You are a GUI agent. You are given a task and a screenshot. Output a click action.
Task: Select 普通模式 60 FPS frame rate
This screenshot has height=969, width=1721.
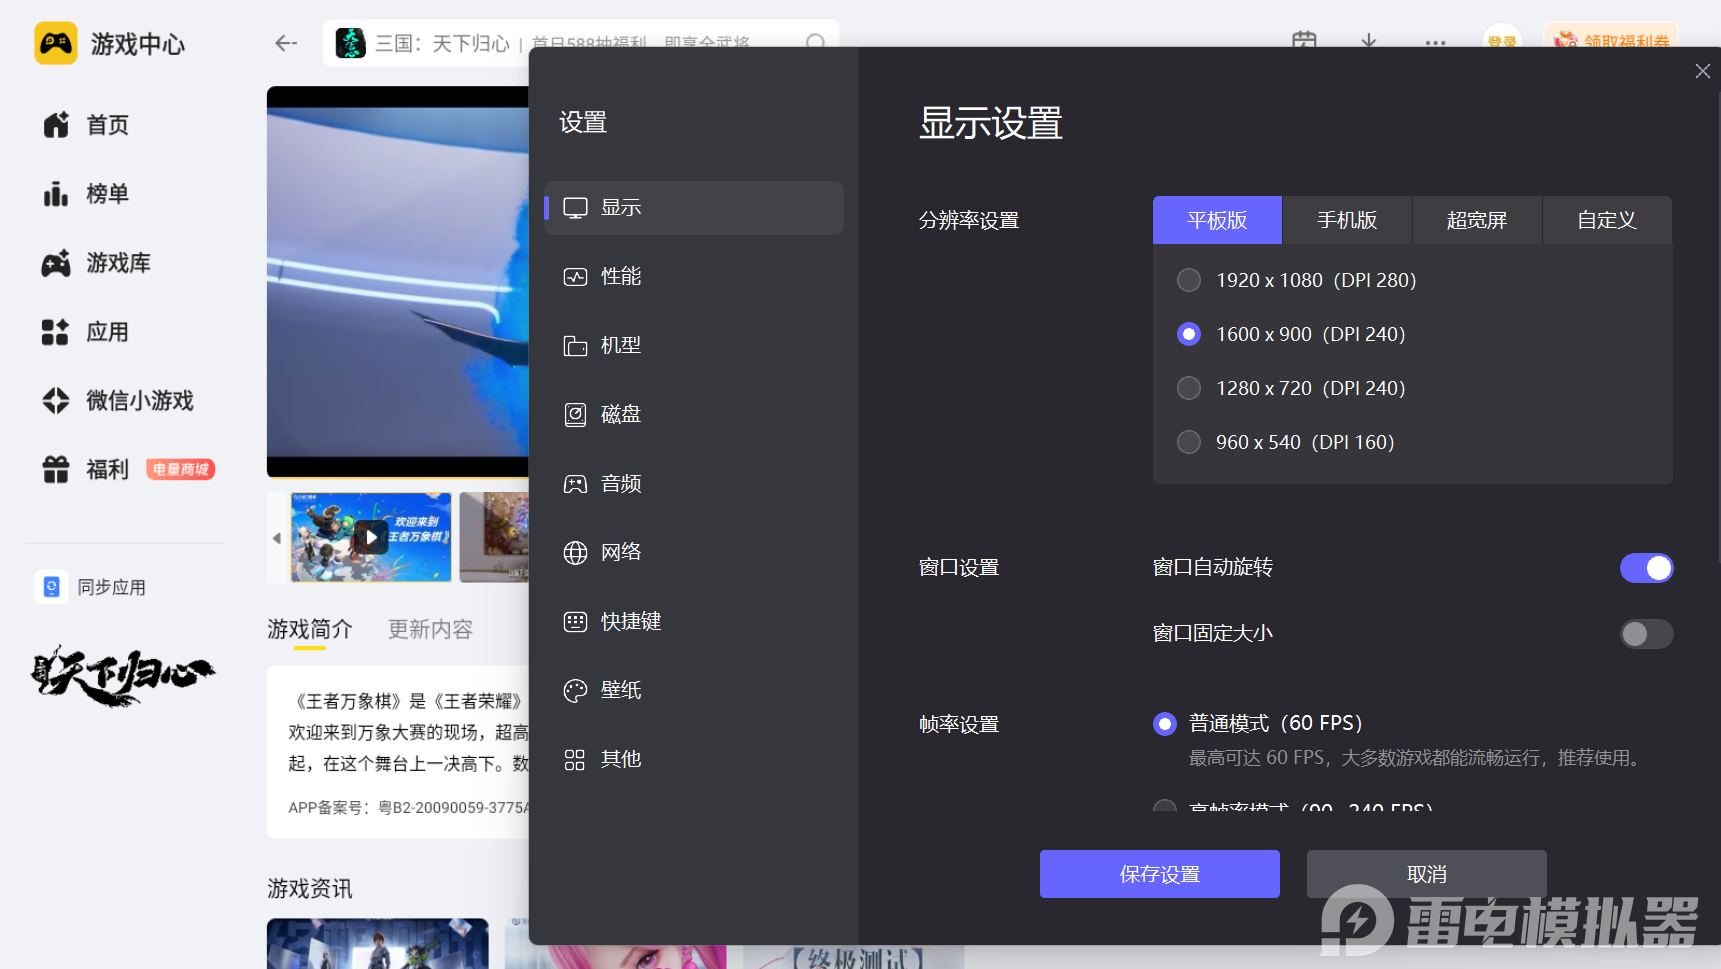tap(1165, 724)
